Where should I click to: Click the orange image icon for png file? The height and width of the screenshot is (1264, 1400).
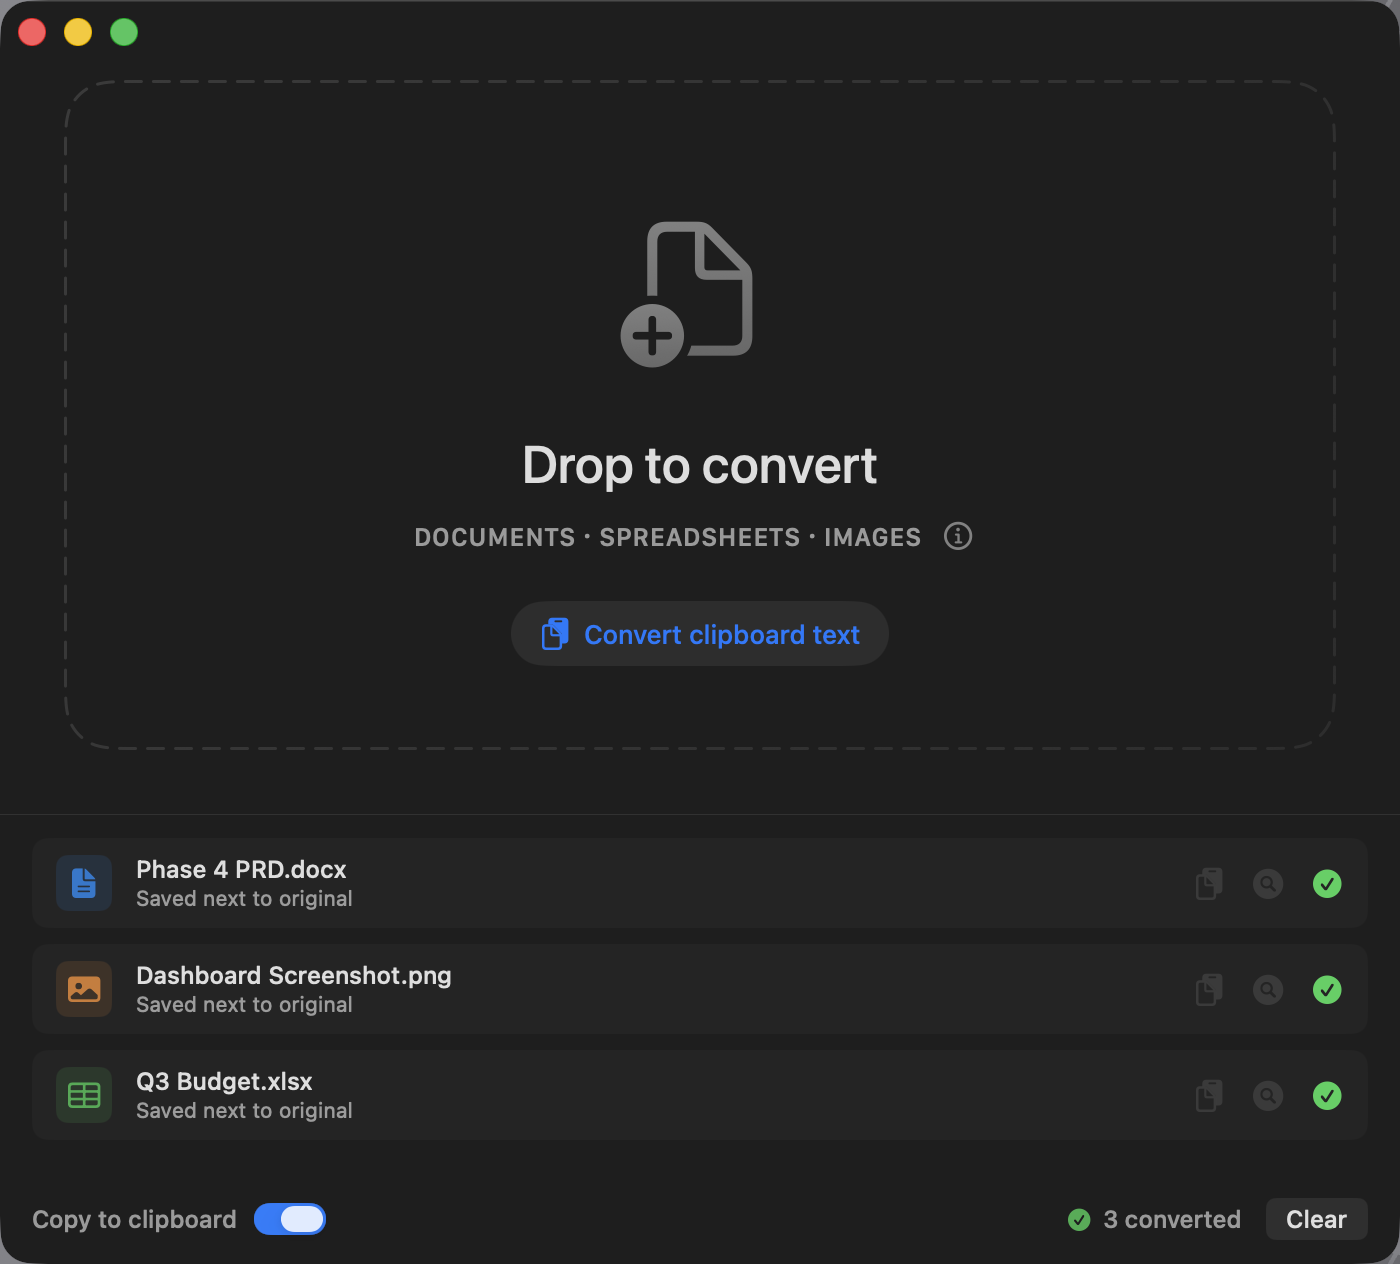(x=84, y=989)
